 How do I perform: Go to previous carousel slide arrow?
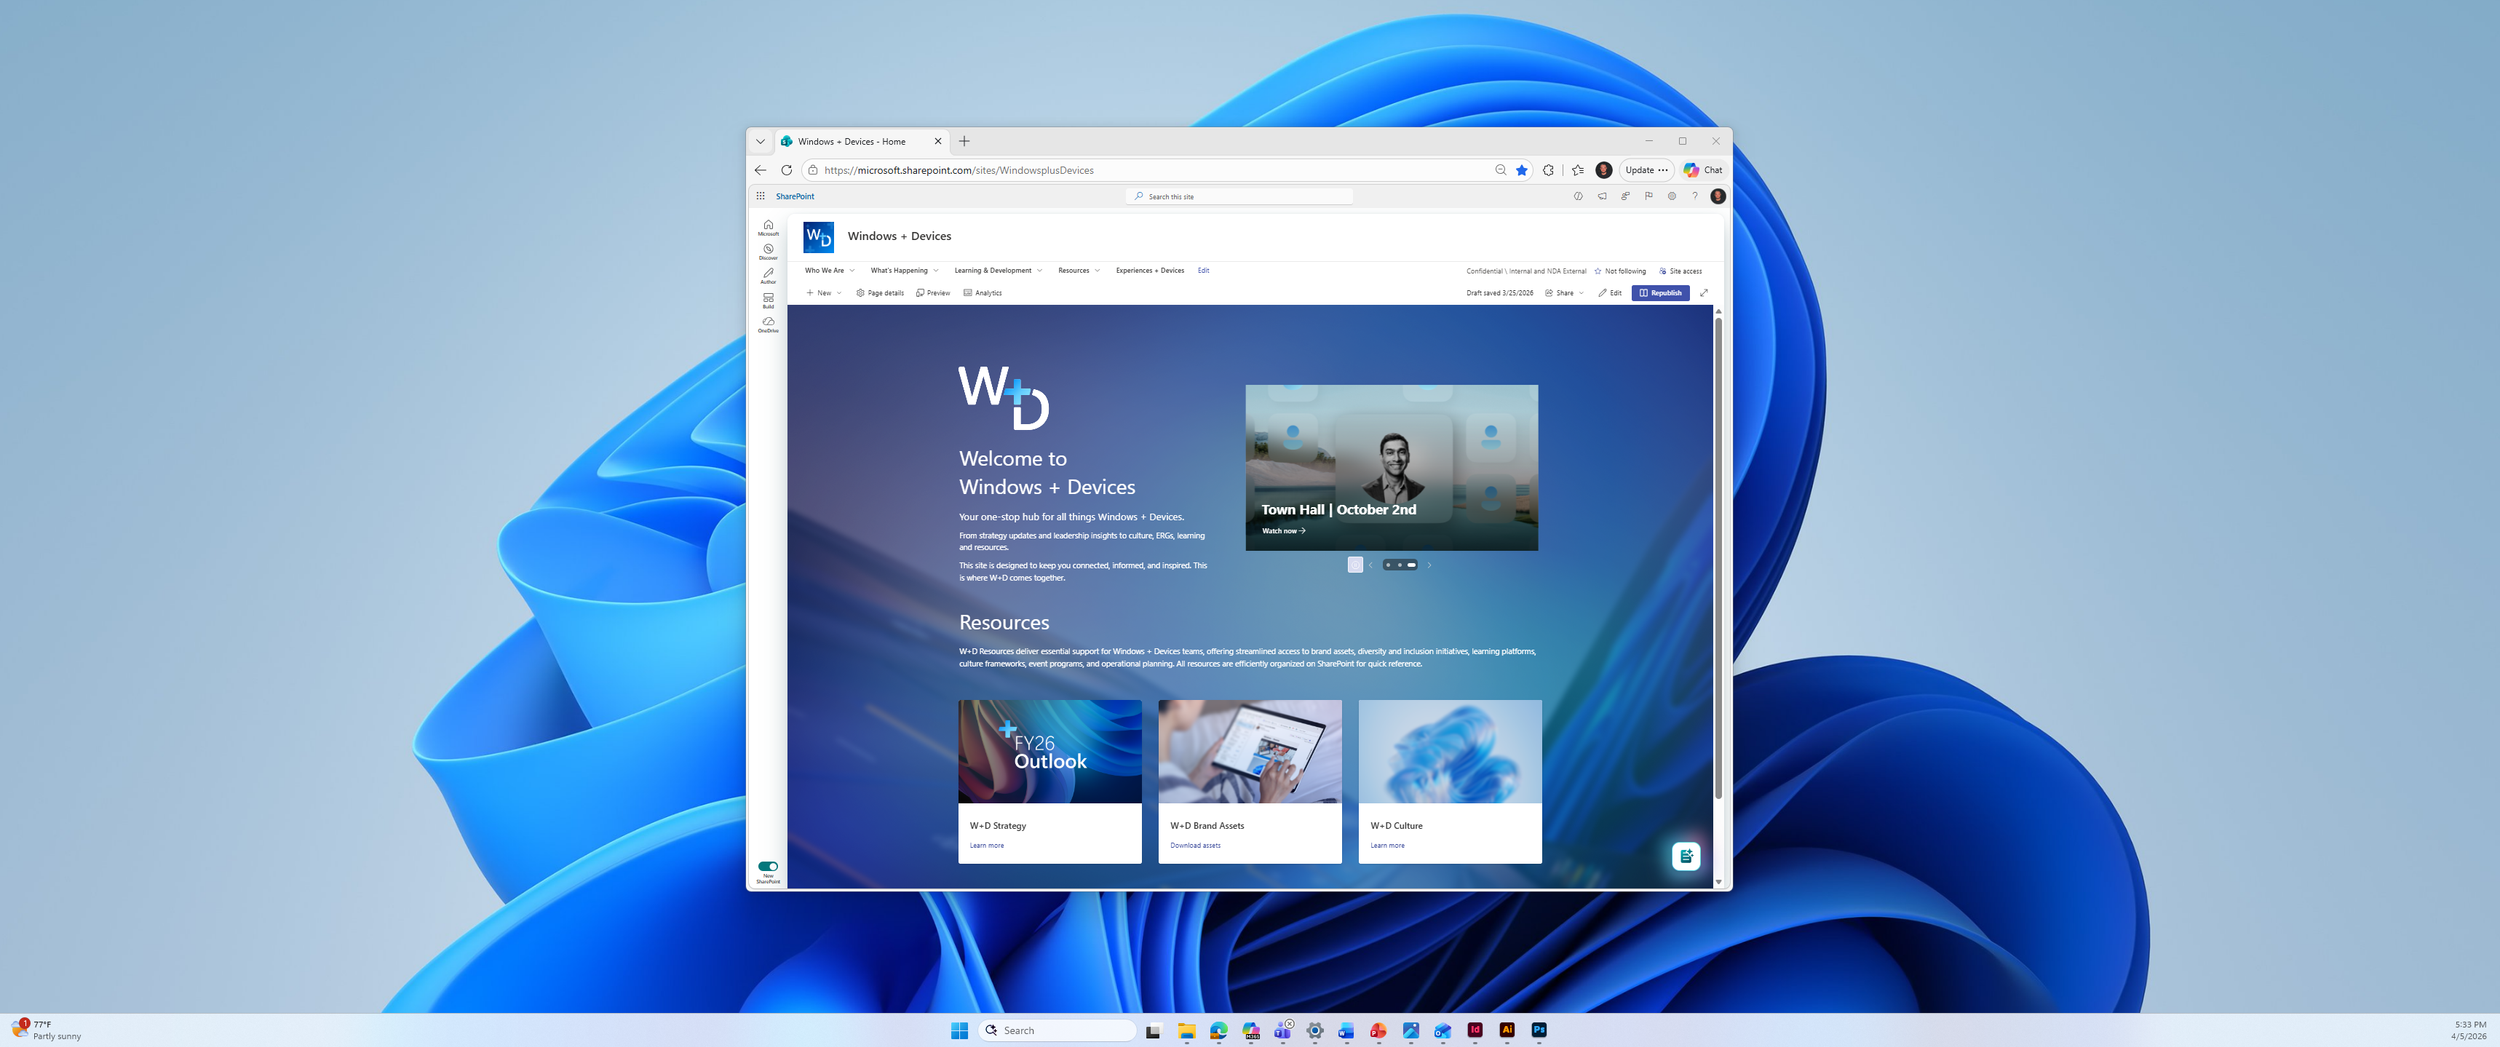pos(1370,565)
